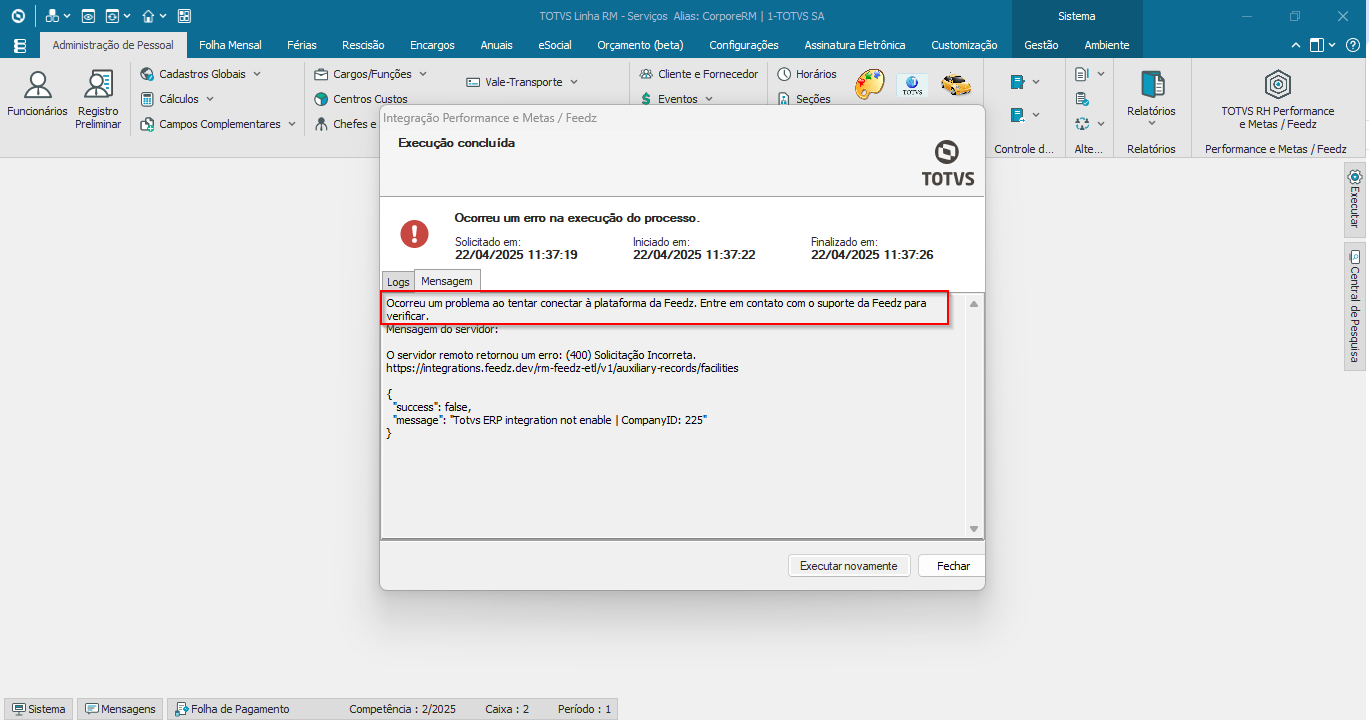The height and width of the screenshot is (720, 1369).
Task: Click the document-check icon in the Alte... group
Action: click(1082, 99)
